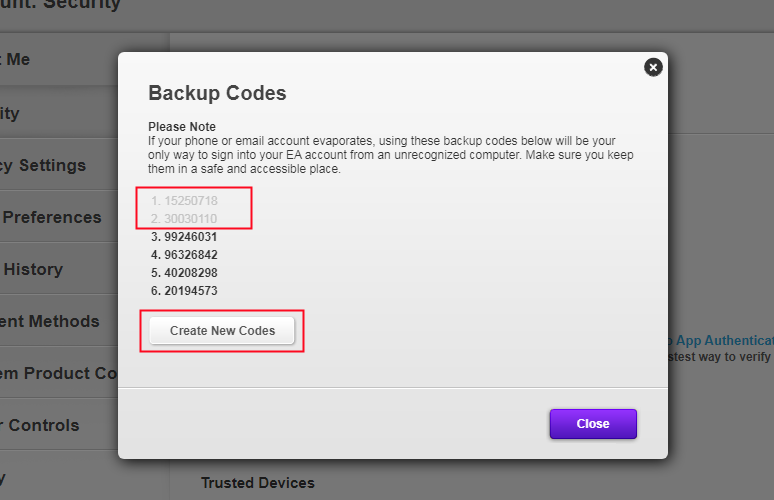Click the Create New Codes button
774x500 pixels.
point(222,331)
